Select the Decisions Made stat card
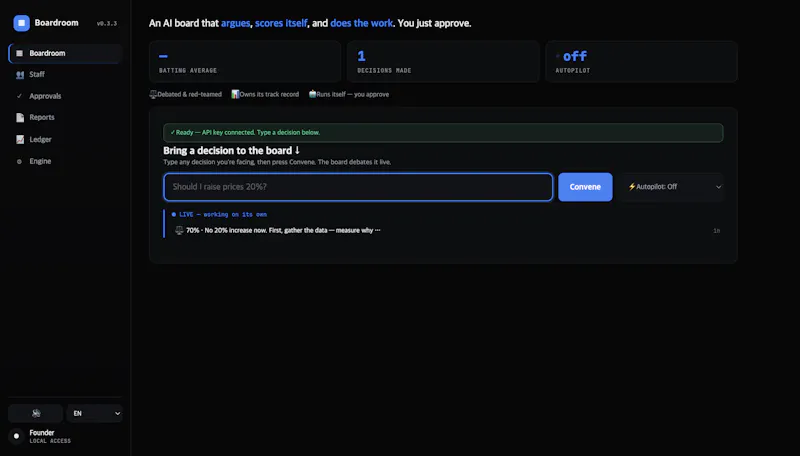Image resolution: width=800 pixels, height=456 pixels. coord(443,62)
